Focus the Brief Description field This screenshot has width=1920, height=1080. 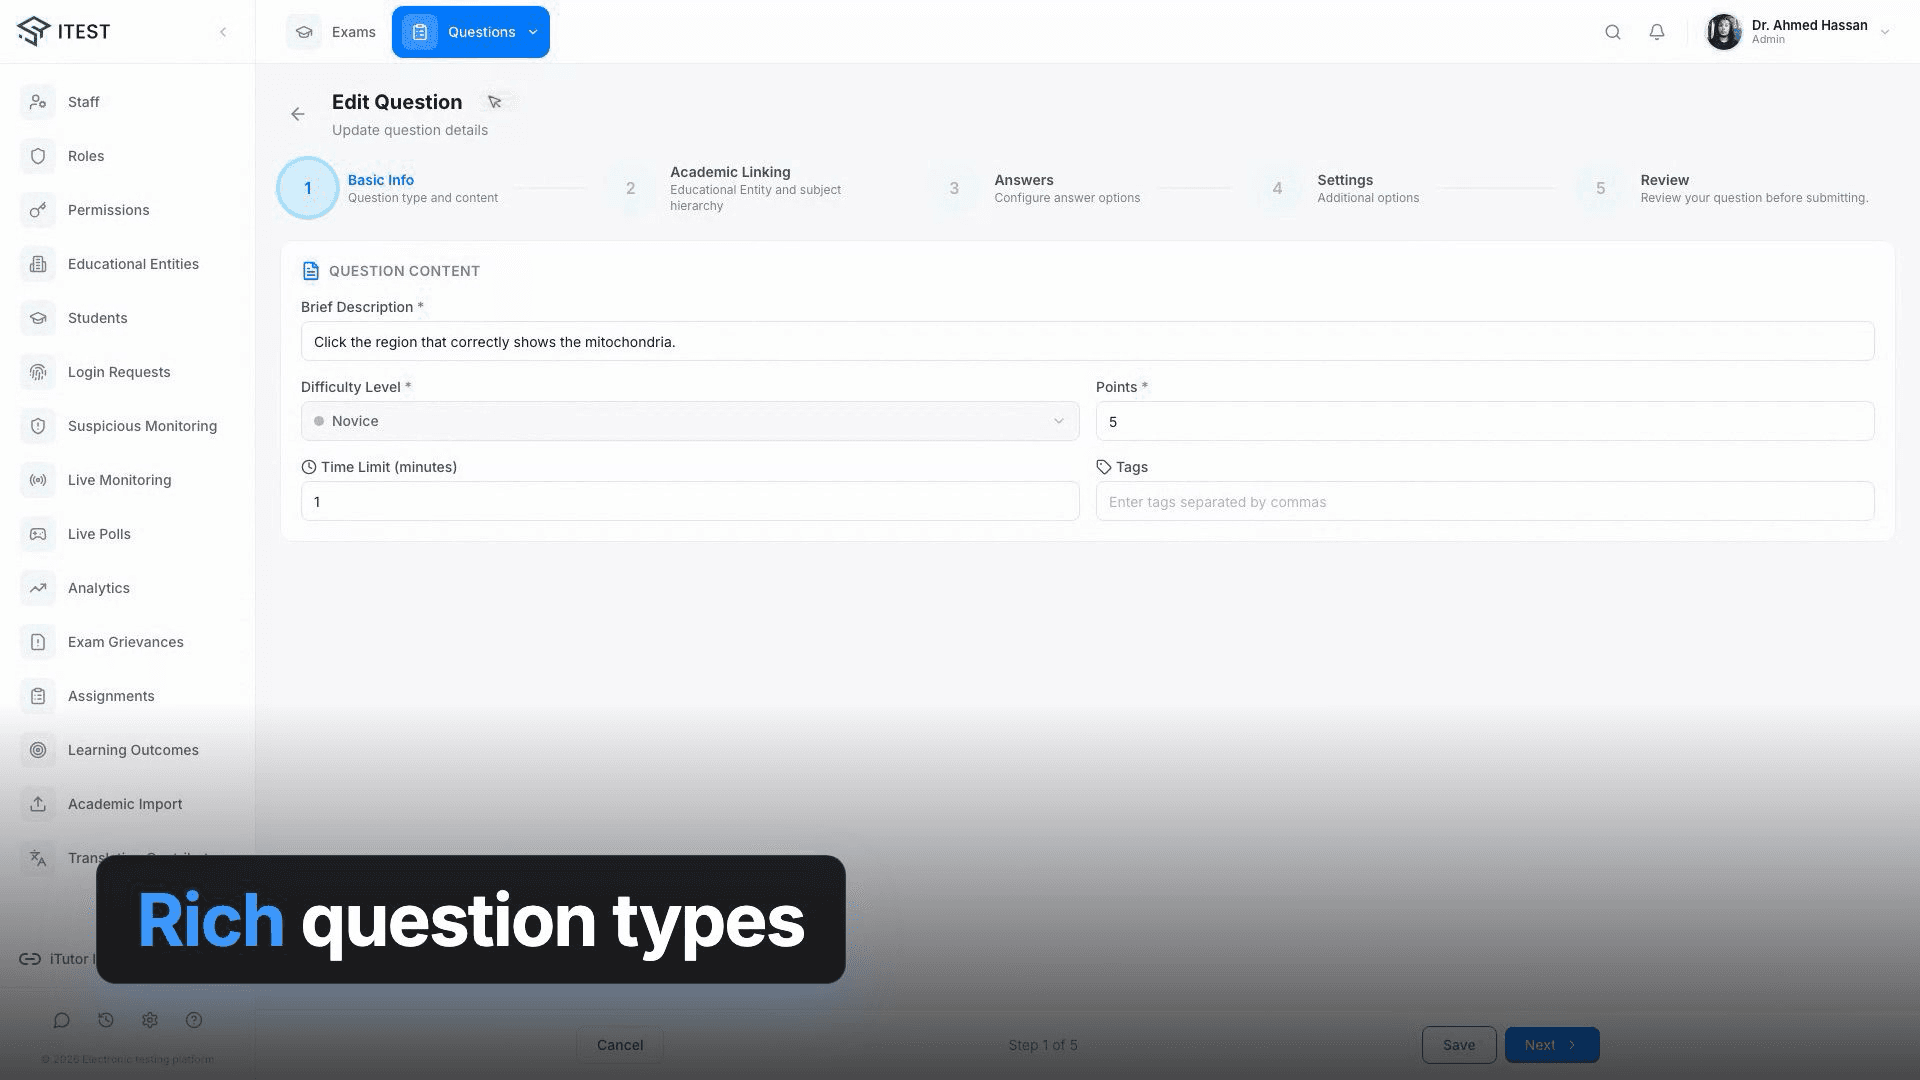[1088, 341]
